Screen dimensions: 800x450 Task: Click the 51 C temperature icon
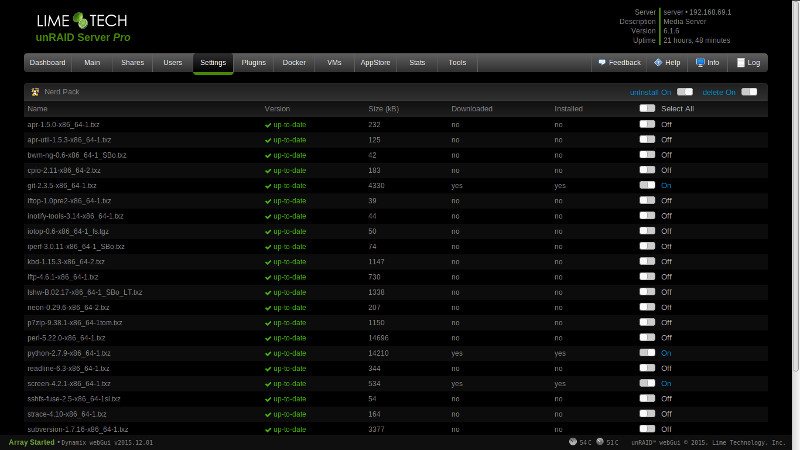600,442
